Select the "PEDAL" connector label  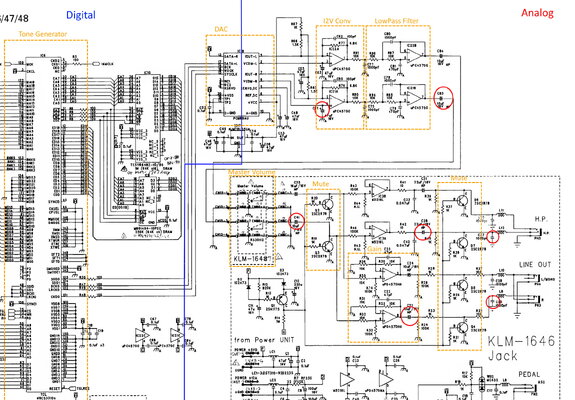529,374
